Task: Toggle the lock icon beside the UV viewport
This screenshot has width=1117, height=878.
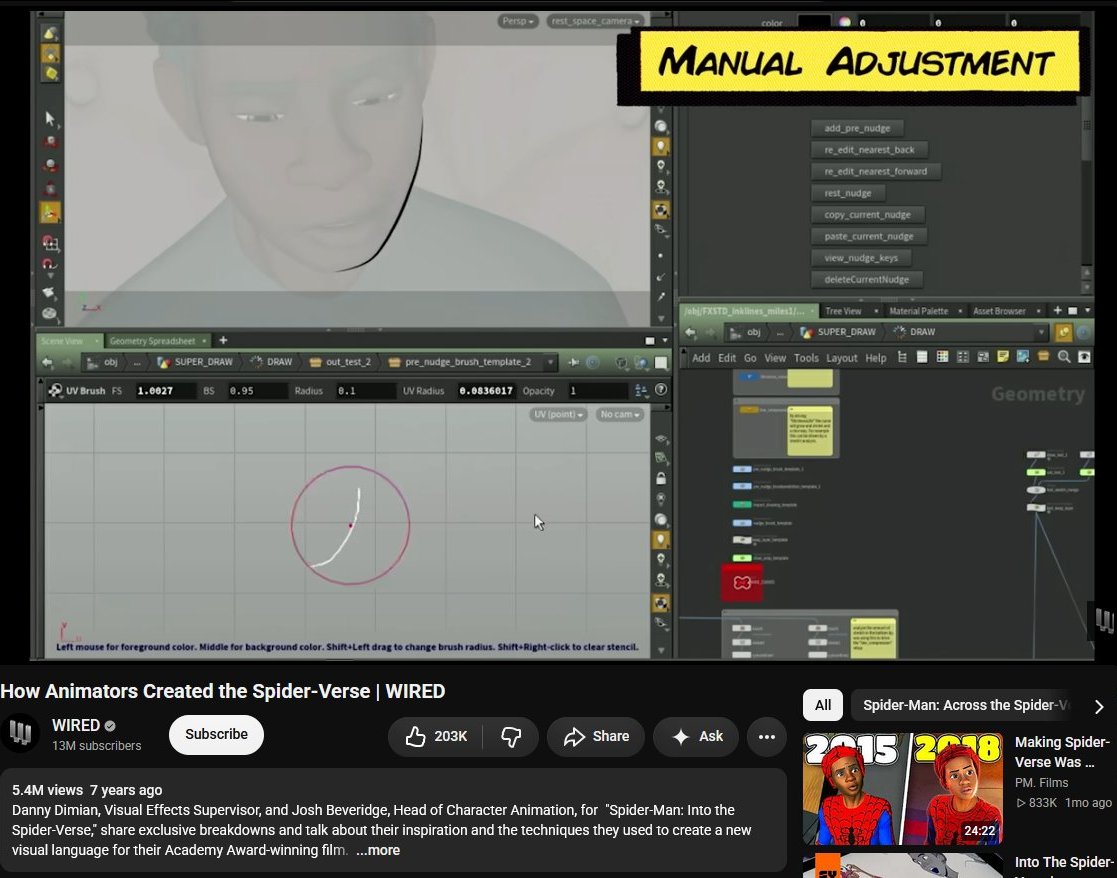Action: (x=661, y=478)
